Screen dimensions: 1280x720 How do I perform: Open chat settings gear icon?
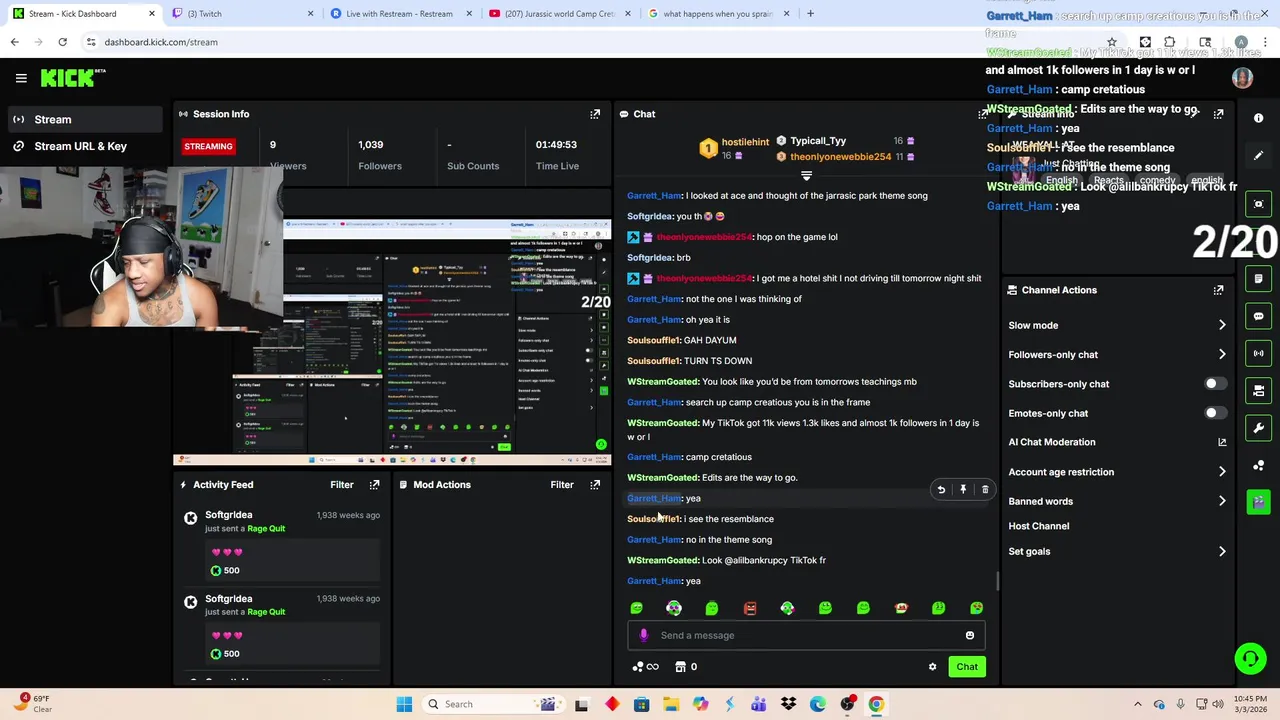(x=932, y=667)
